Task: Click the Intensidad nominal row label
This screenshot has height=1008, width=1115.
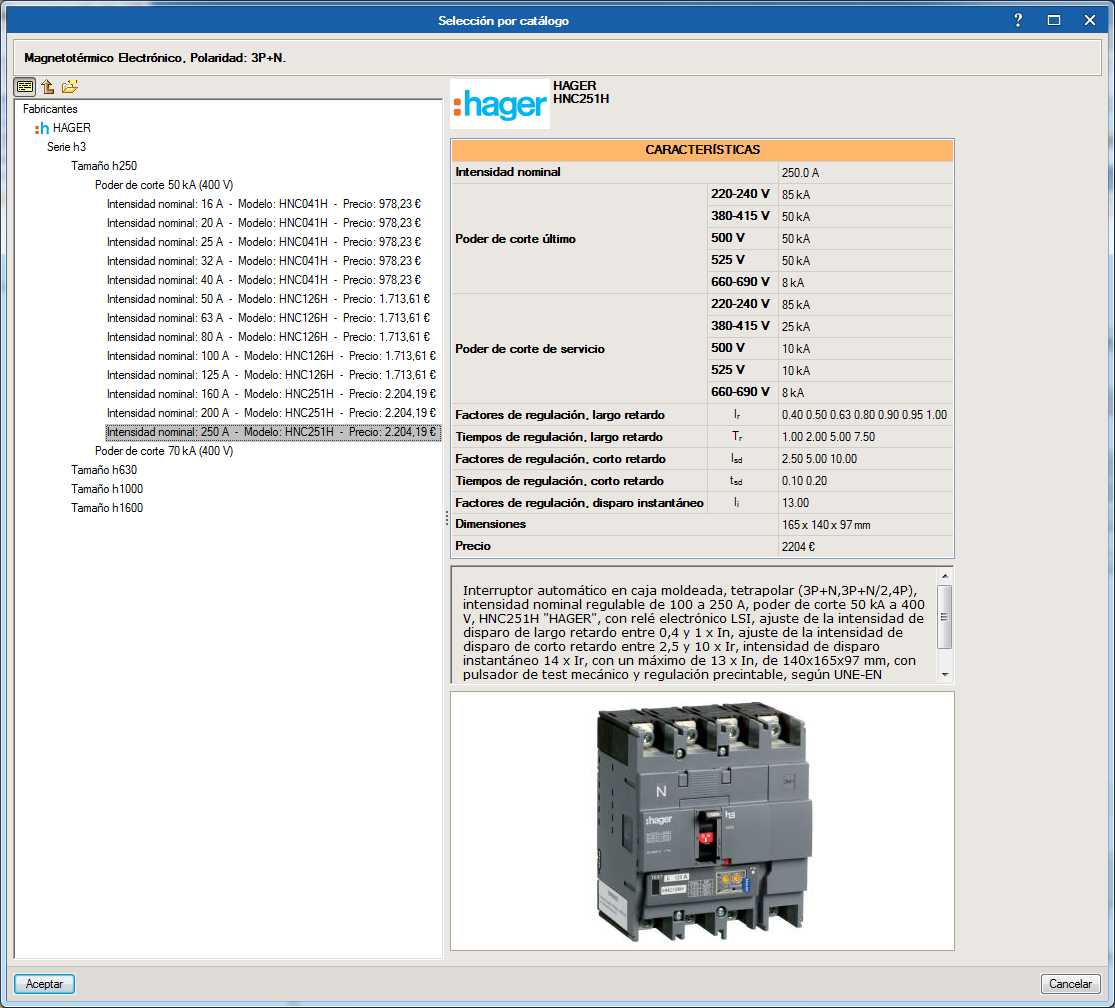Action: click(508, 172)
